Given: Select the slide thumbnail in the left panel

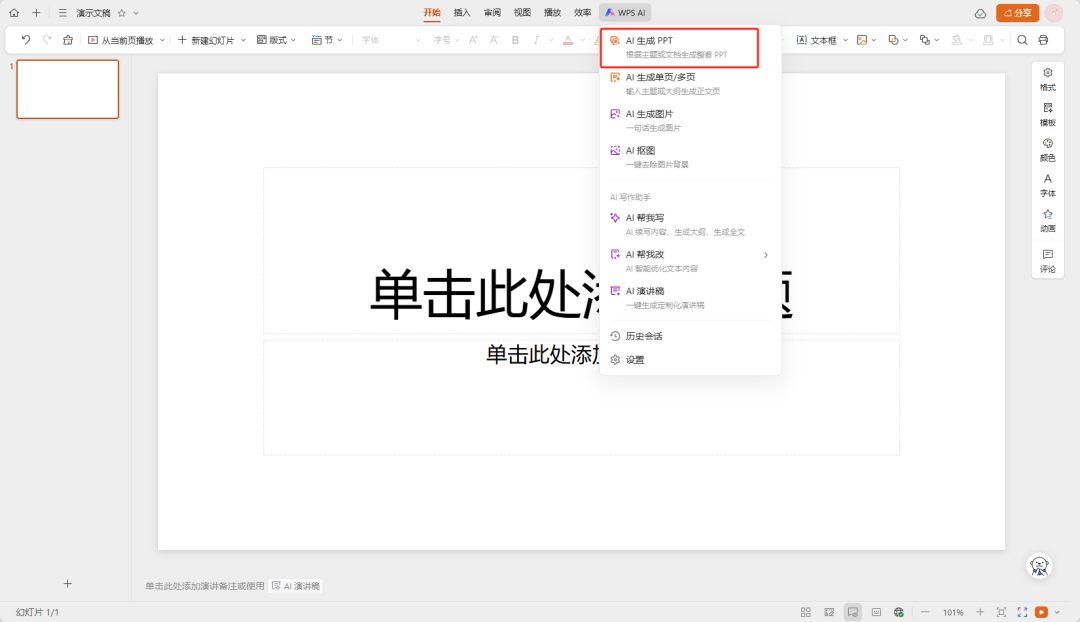Looking at the screenshot, I should coord(67,89).
